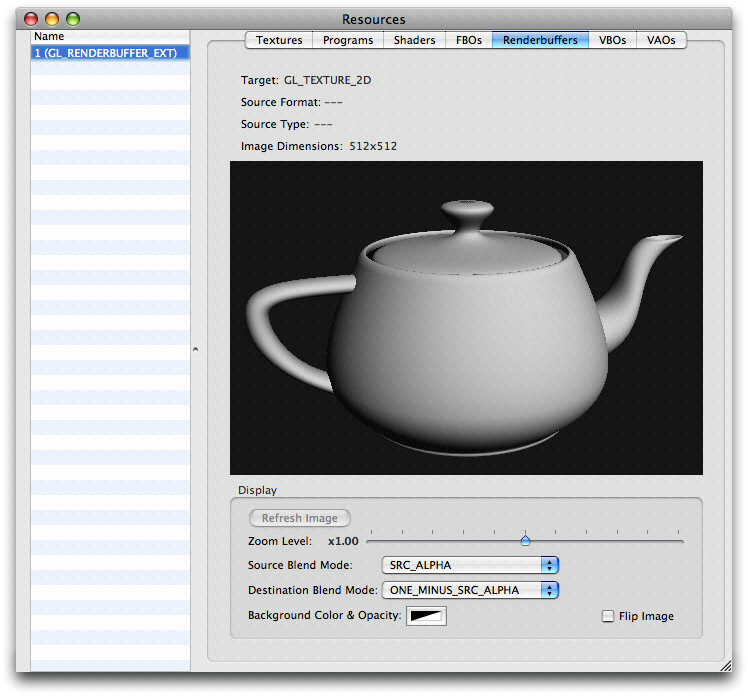Screen dimensions: 748x696
Task: Click the Zoom Level slider handle
Action: pyautogui.click(x=525, y=541)
